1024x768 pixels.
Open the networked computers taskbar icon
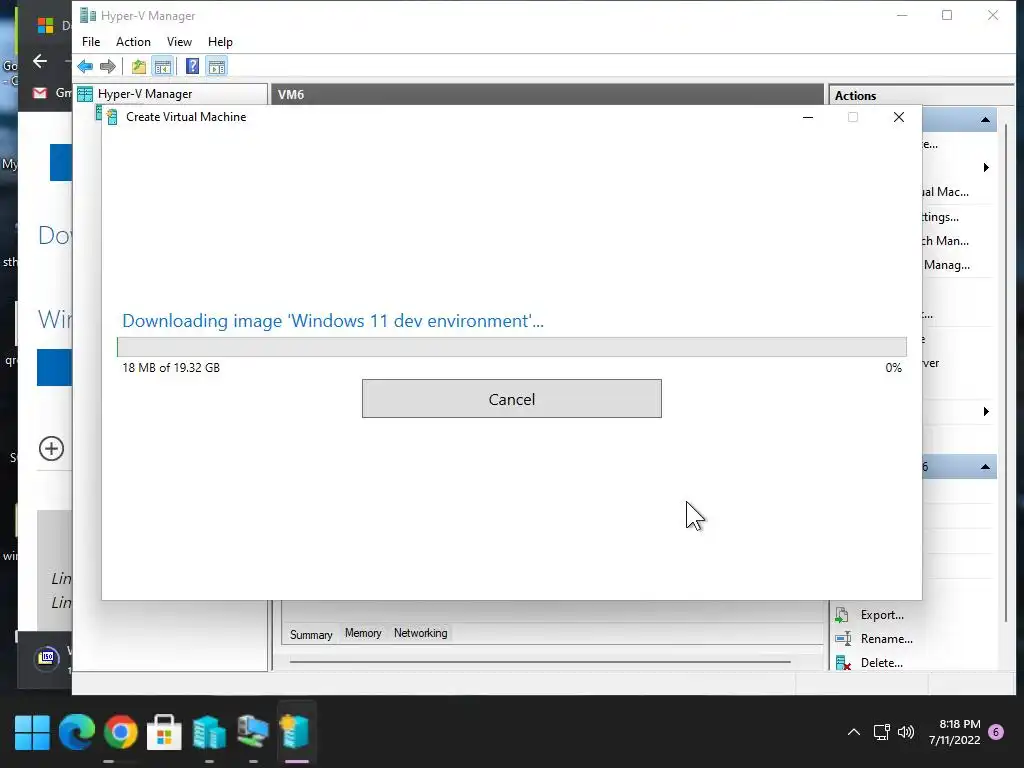coord(253,731)
